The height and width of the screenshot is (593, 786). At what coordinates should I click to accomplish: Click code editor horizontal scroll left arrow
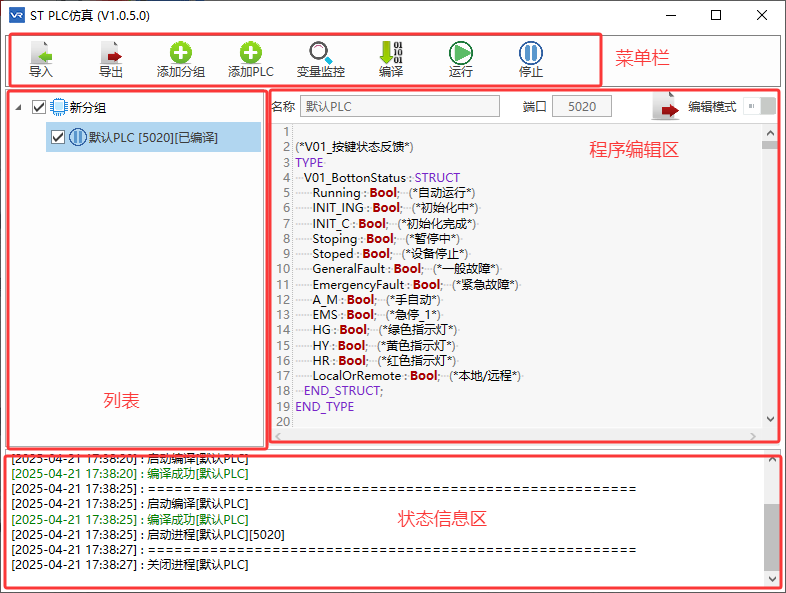tap(278, 436)
